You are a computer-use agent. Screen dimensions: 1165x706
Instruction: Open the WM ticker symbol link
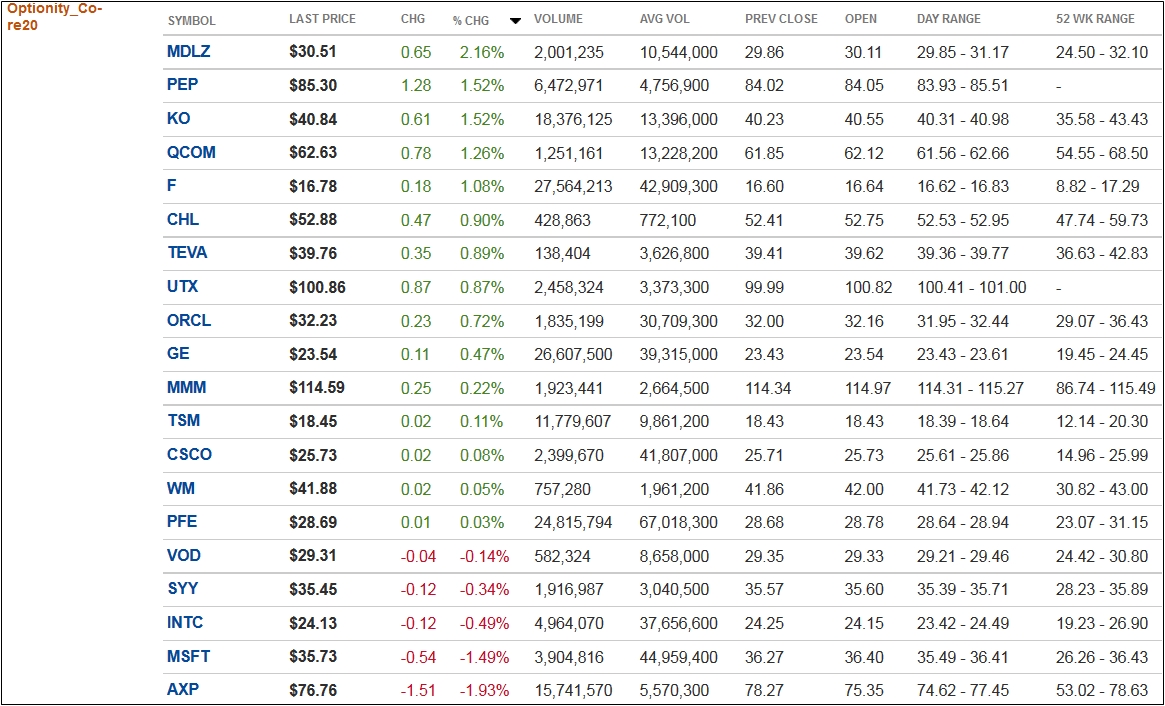pos(181,489)
